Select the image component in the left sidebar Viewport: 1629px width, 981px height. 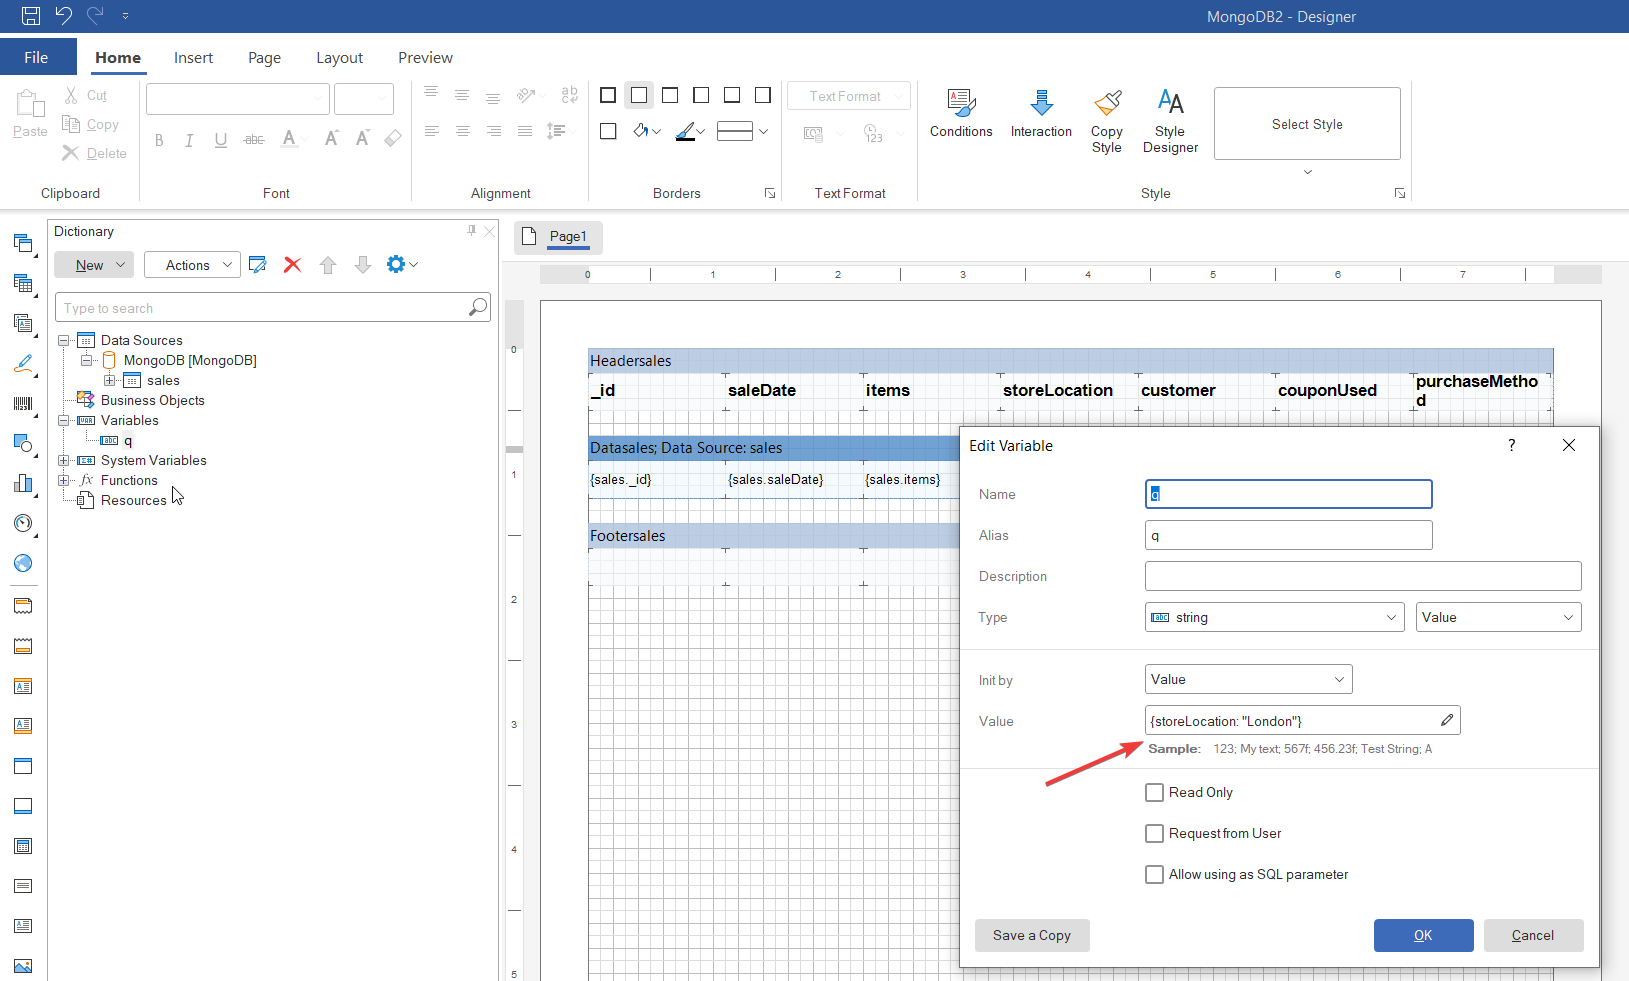23,966
